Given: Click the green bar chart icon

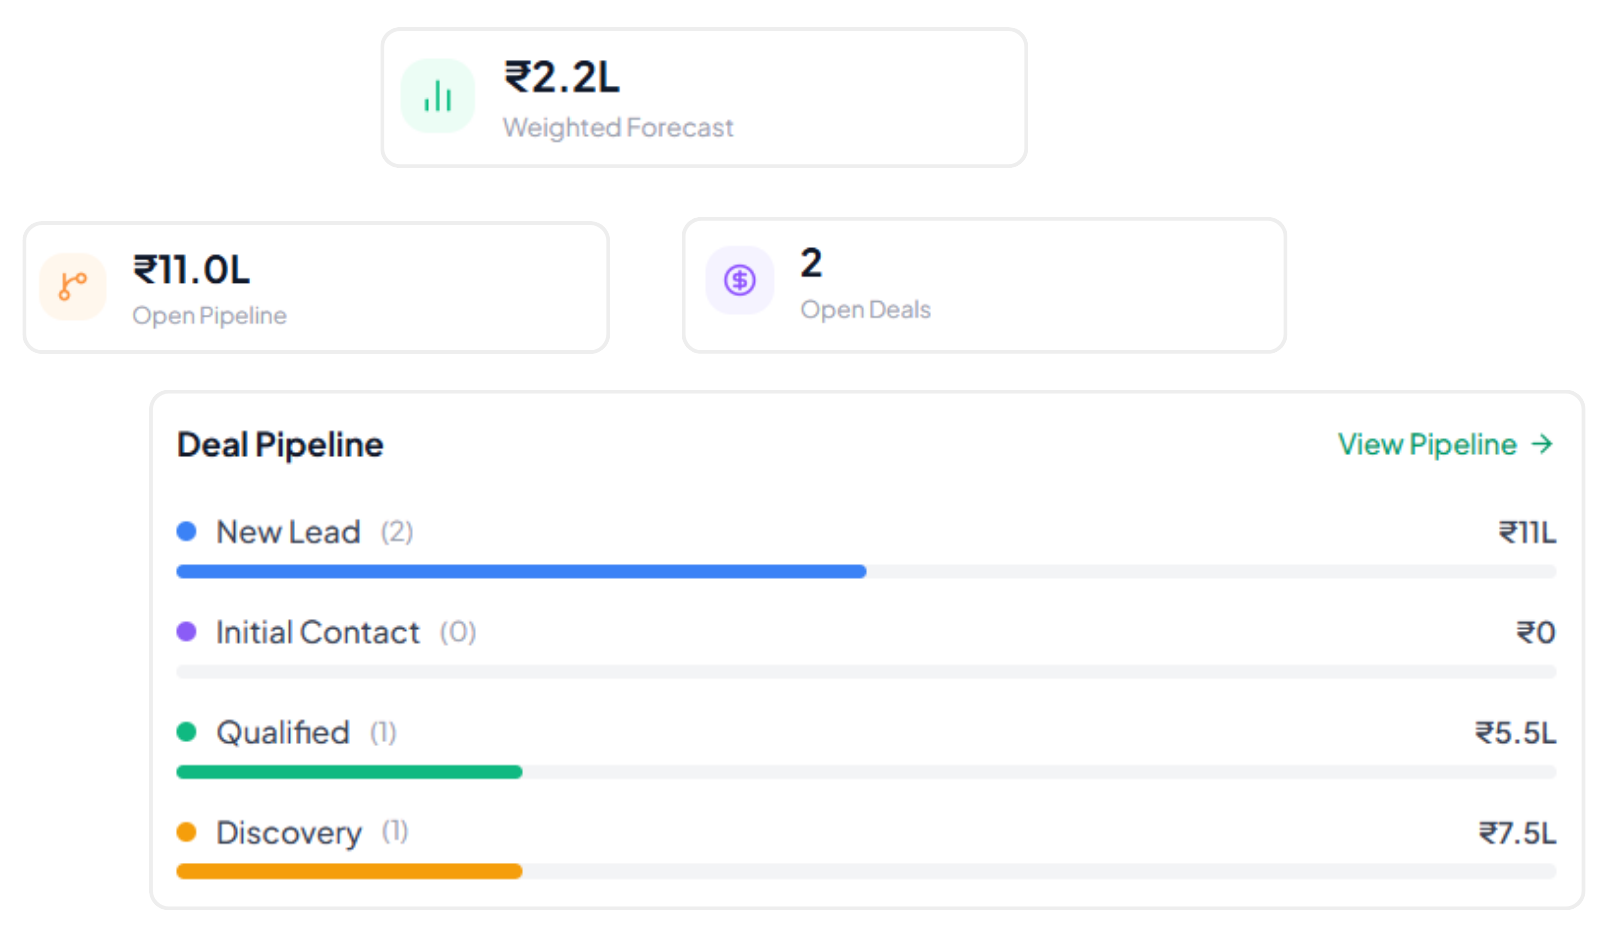Looking at the screenshot, I should (438, 96).
